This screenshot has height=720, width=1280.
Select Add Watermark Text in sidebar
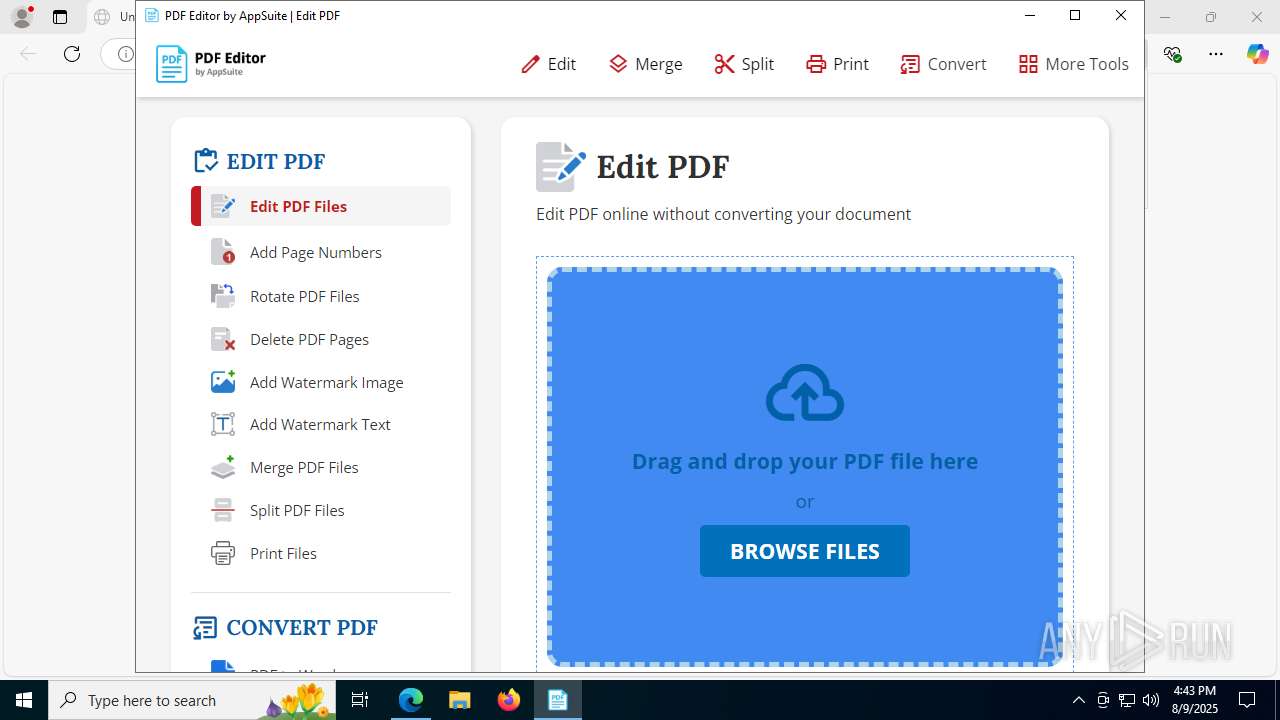click(321, 424)
